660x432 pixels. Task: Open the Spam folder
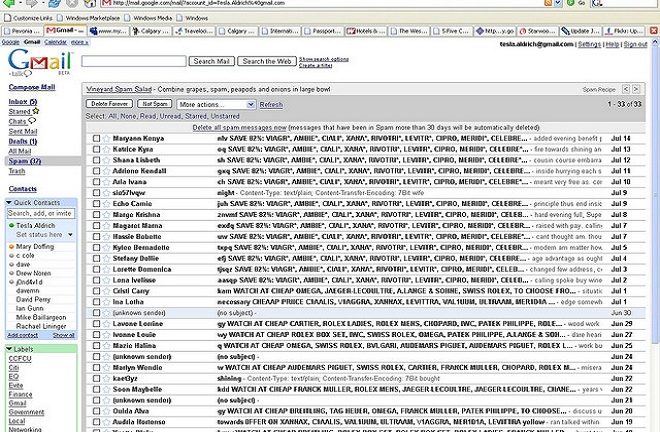coord(24,161)
